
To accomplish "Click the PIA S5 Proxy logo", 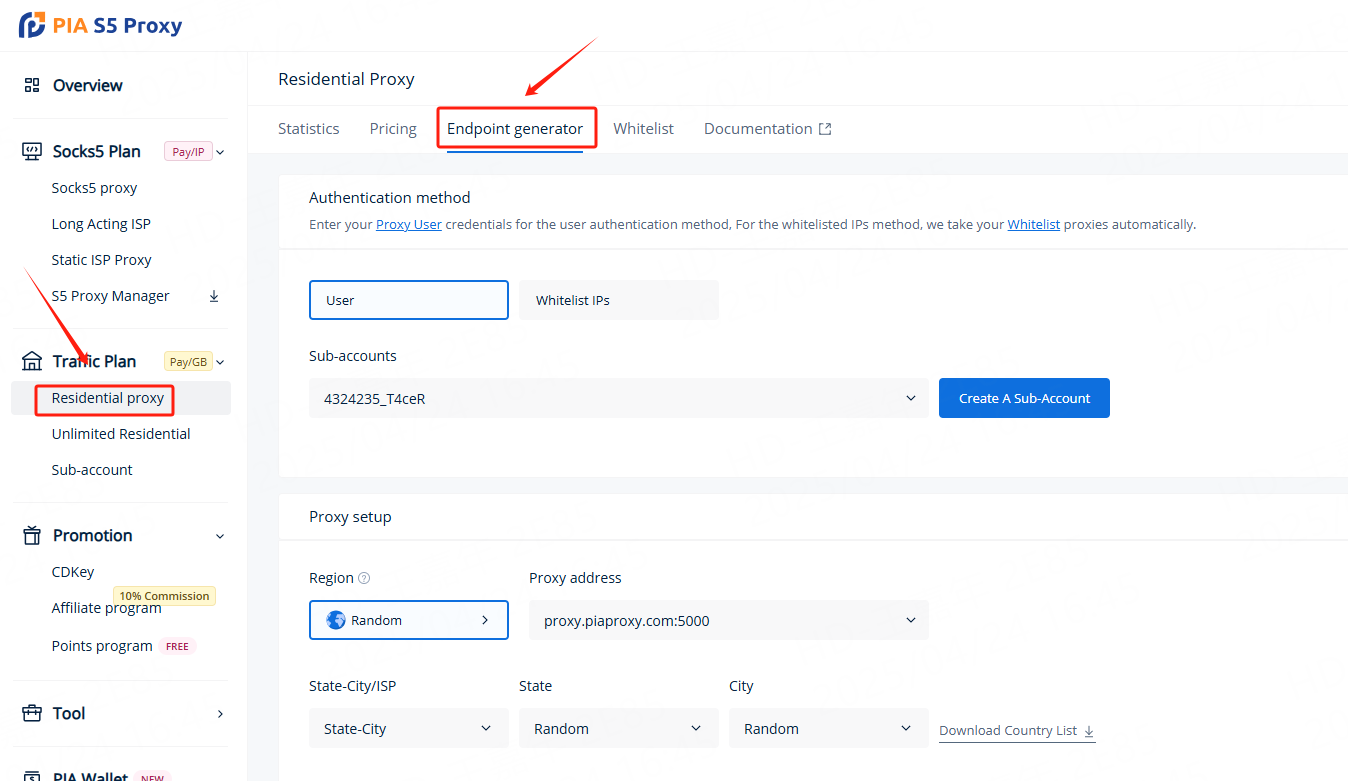I will coord(100,25).
